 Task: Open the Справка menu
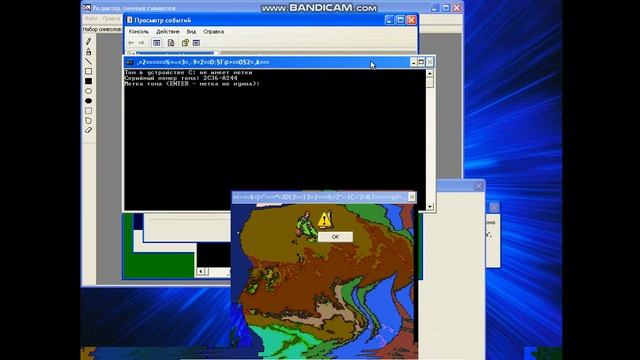[213, 31]
